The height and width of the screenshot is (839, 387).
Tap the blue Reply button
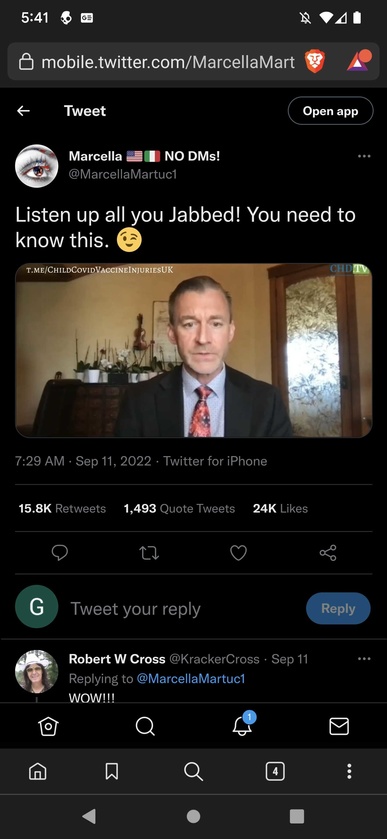point(338,608)
